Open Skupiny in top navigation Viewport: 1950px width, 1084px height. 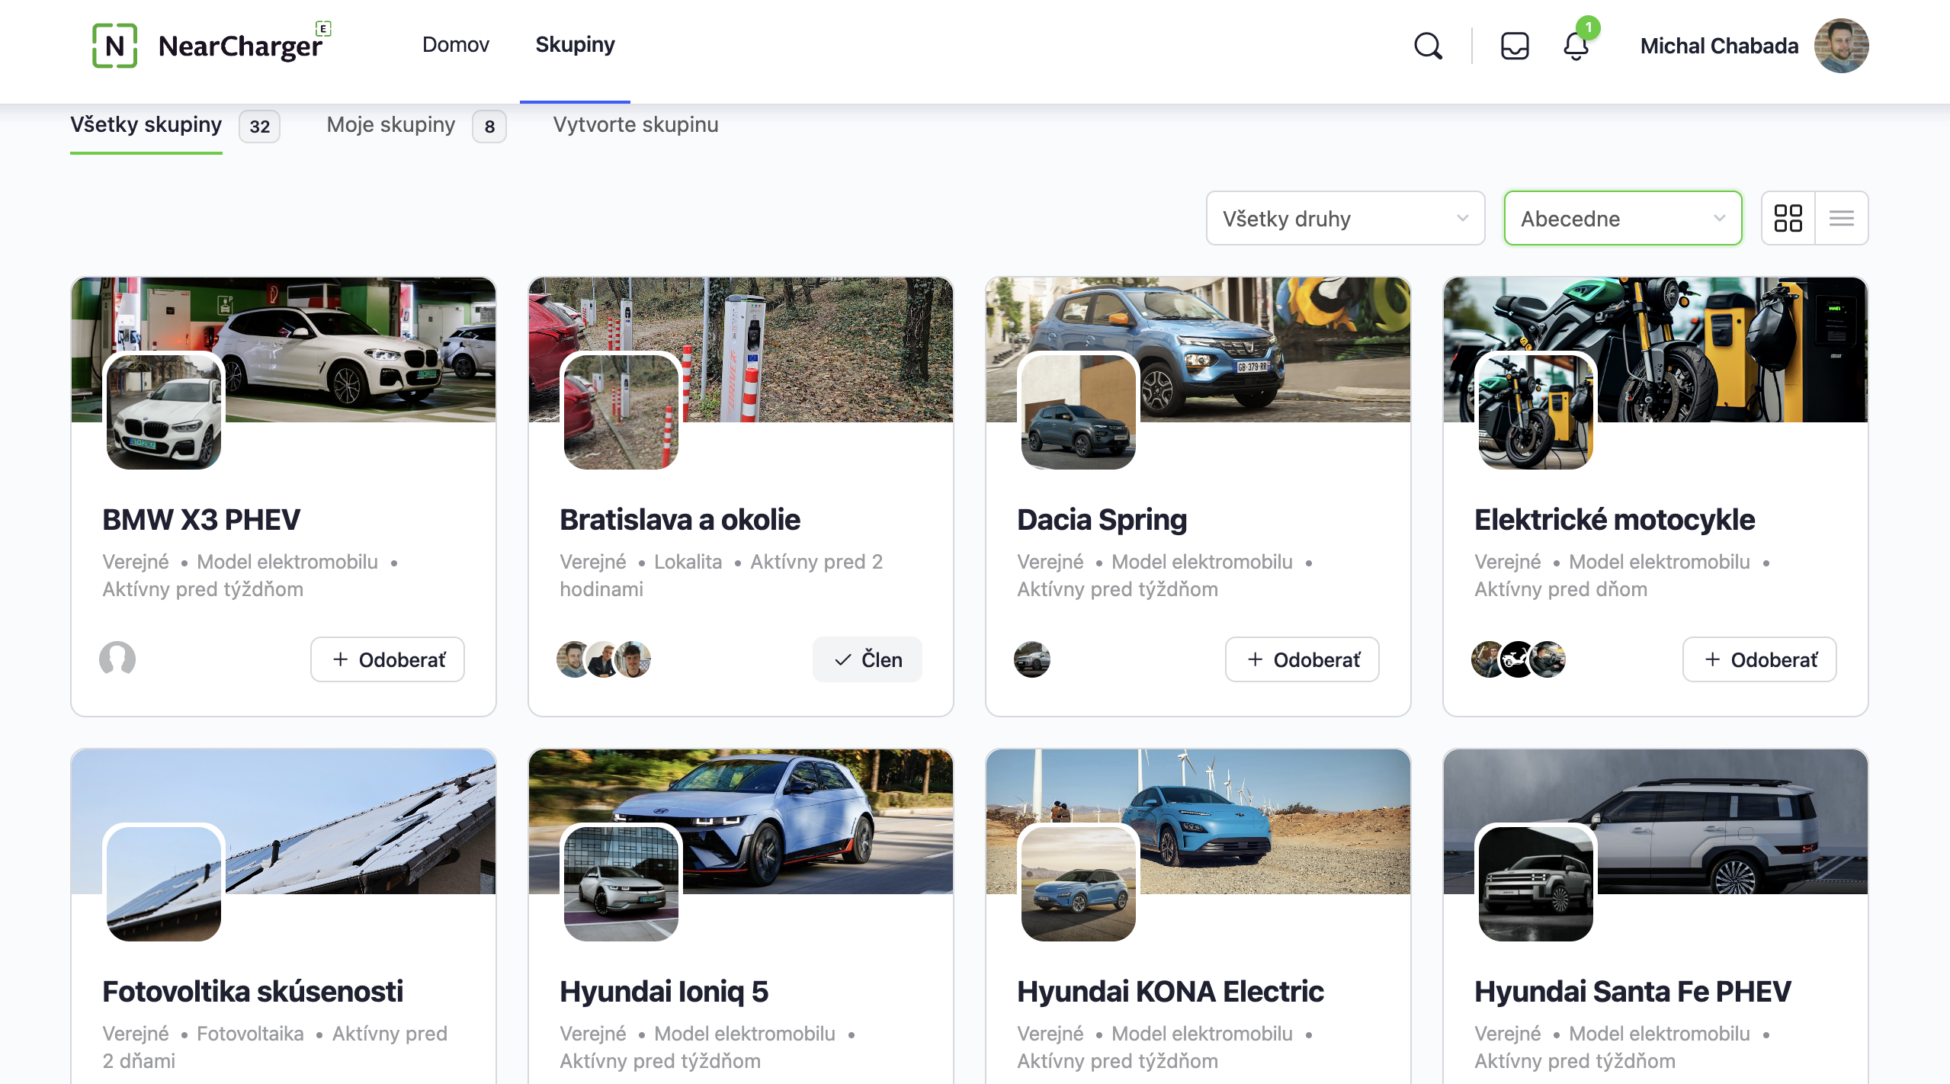(575, 45)
